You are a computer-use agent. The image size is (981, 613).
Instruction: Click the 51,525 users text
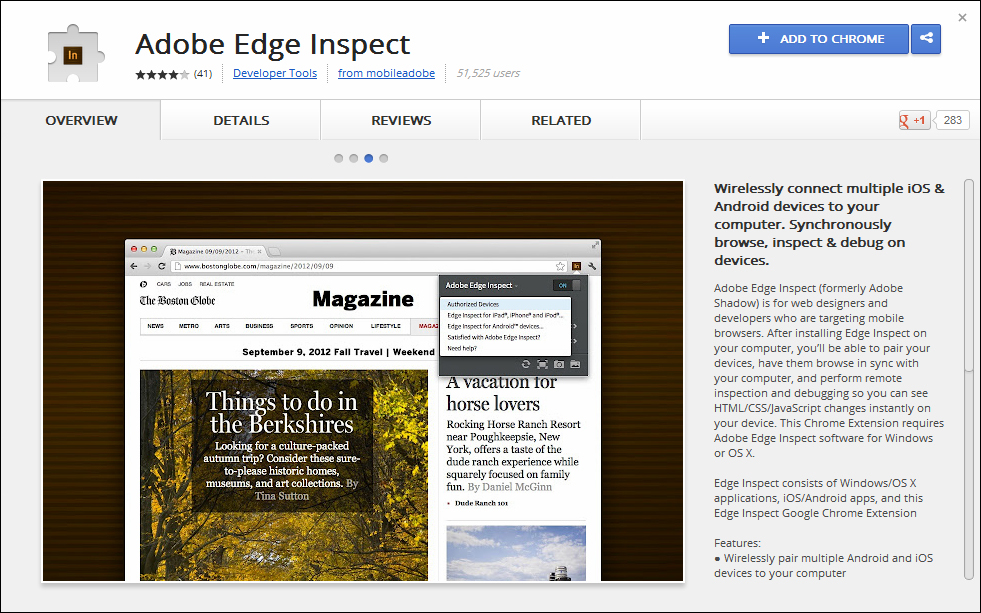coord(488,73)
